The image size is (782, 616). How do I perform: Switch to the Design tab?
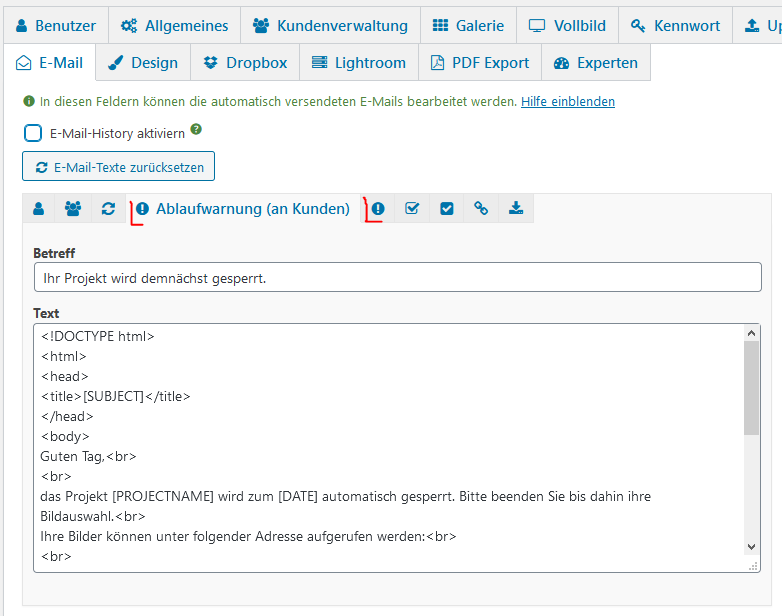143,63
